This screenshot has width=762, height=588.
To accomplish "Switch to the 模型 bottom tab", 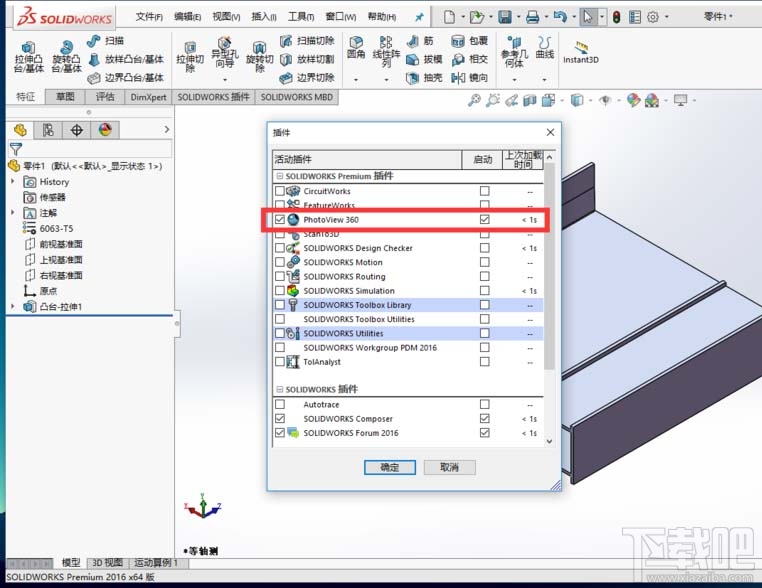I will tap(71, 563).
